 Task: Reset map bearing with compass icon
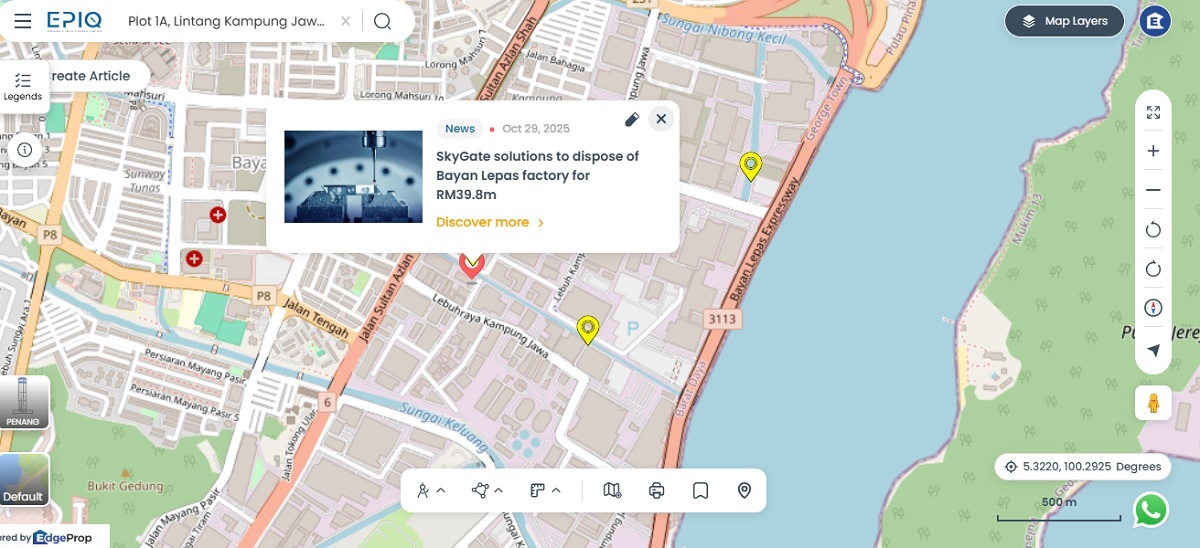click(x=1153, y=307)
